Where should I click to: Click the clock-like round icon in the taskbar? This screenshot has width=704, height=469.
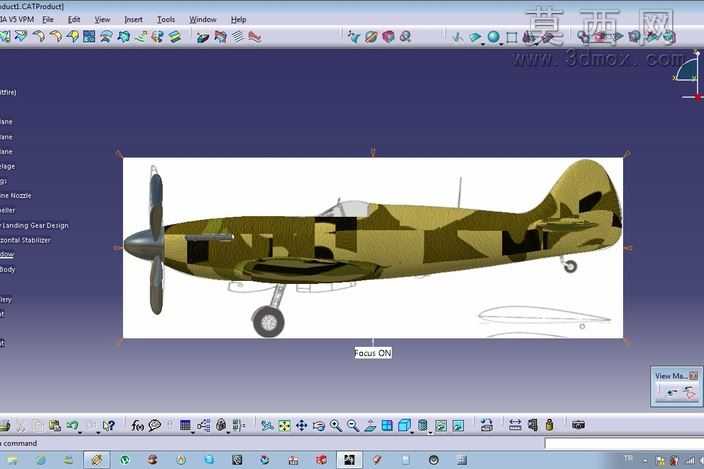point(434,460)
